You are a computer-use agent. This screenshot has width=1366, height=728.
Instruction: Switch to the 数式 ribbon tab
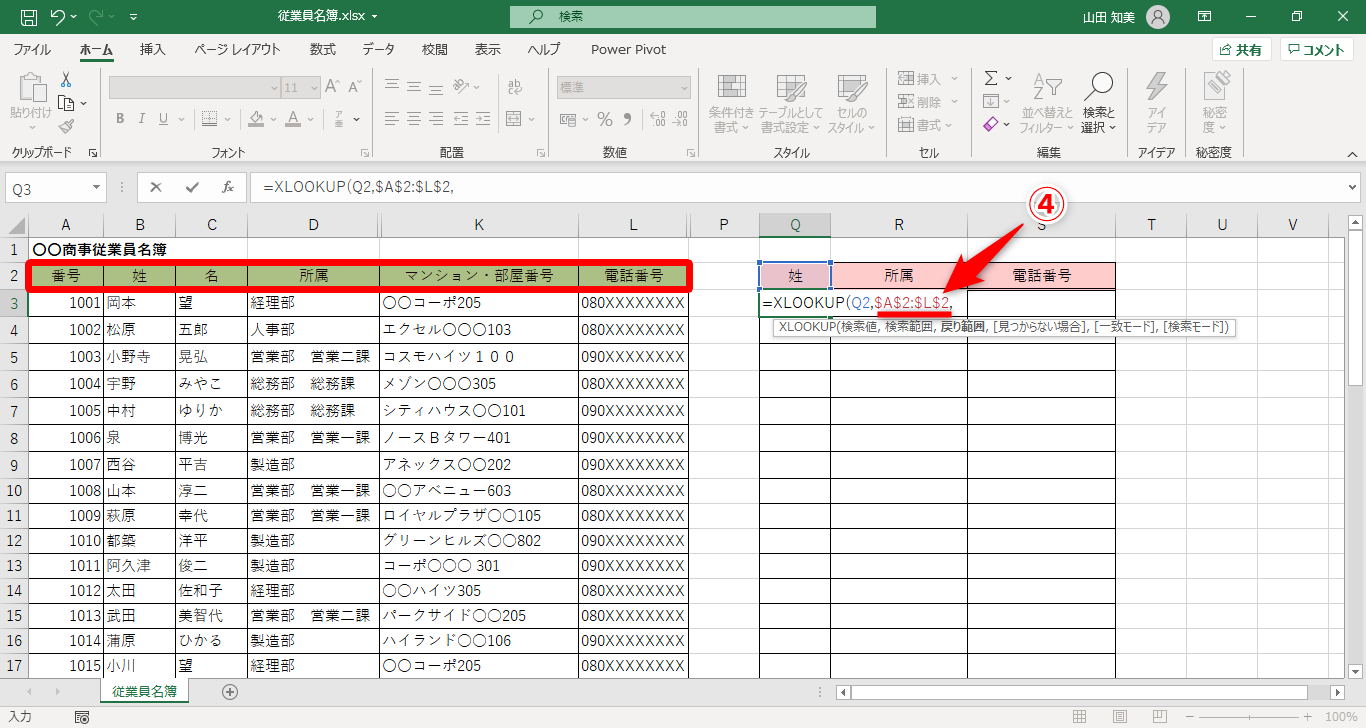[x=323, y=50]
